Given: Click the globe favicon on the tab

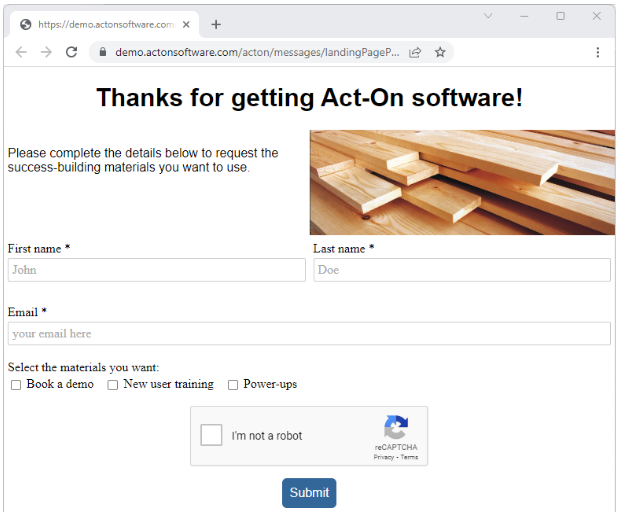Looking at the screenshot, I should pos(26,24).
